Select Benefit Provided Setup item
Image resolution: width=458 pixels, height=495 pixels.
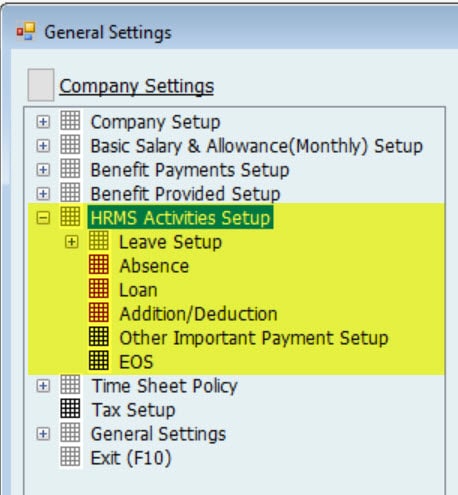(185, 194)
